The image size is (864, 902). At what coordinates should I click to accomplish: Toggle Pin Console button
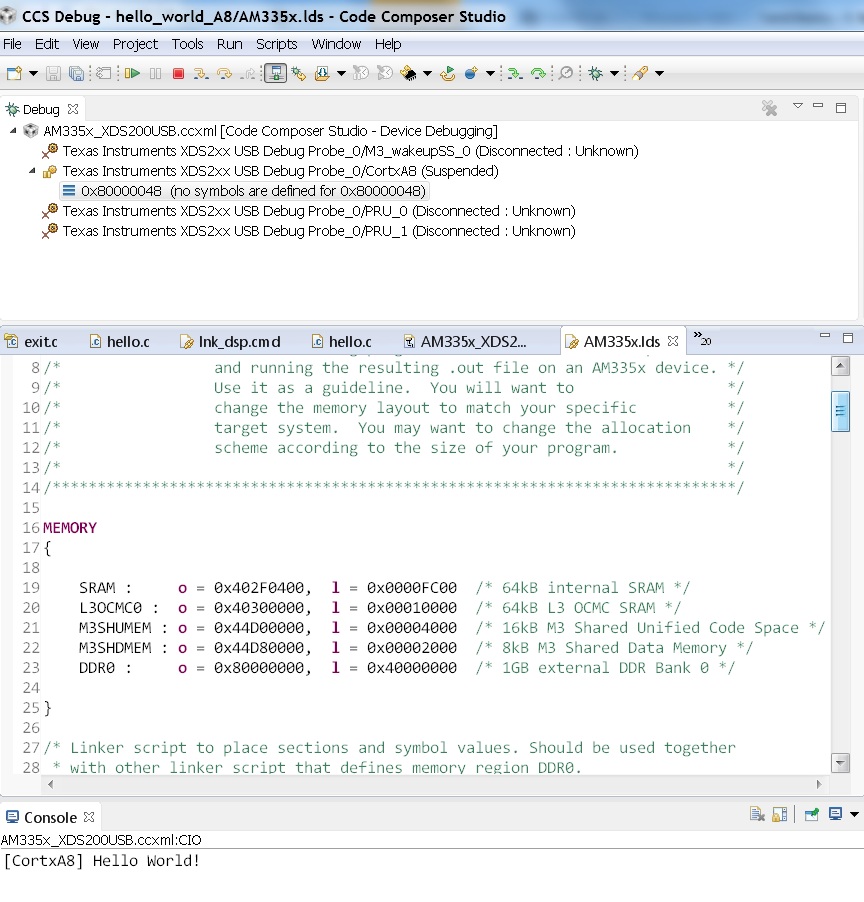812,815
